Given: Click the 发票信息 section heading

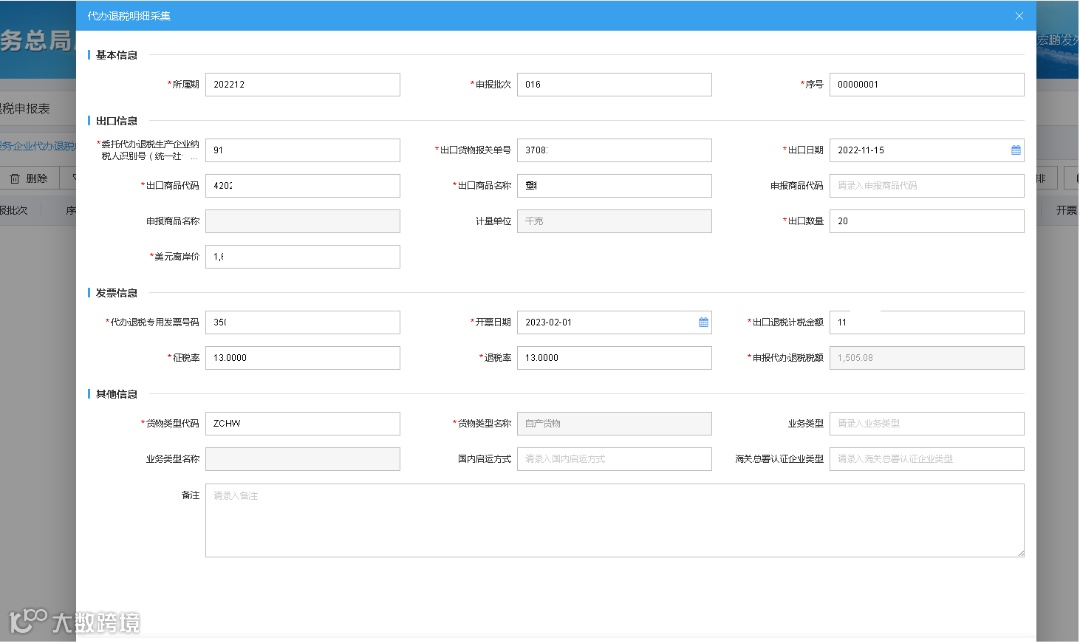Looking at the screenshot, I should point(116,293).
